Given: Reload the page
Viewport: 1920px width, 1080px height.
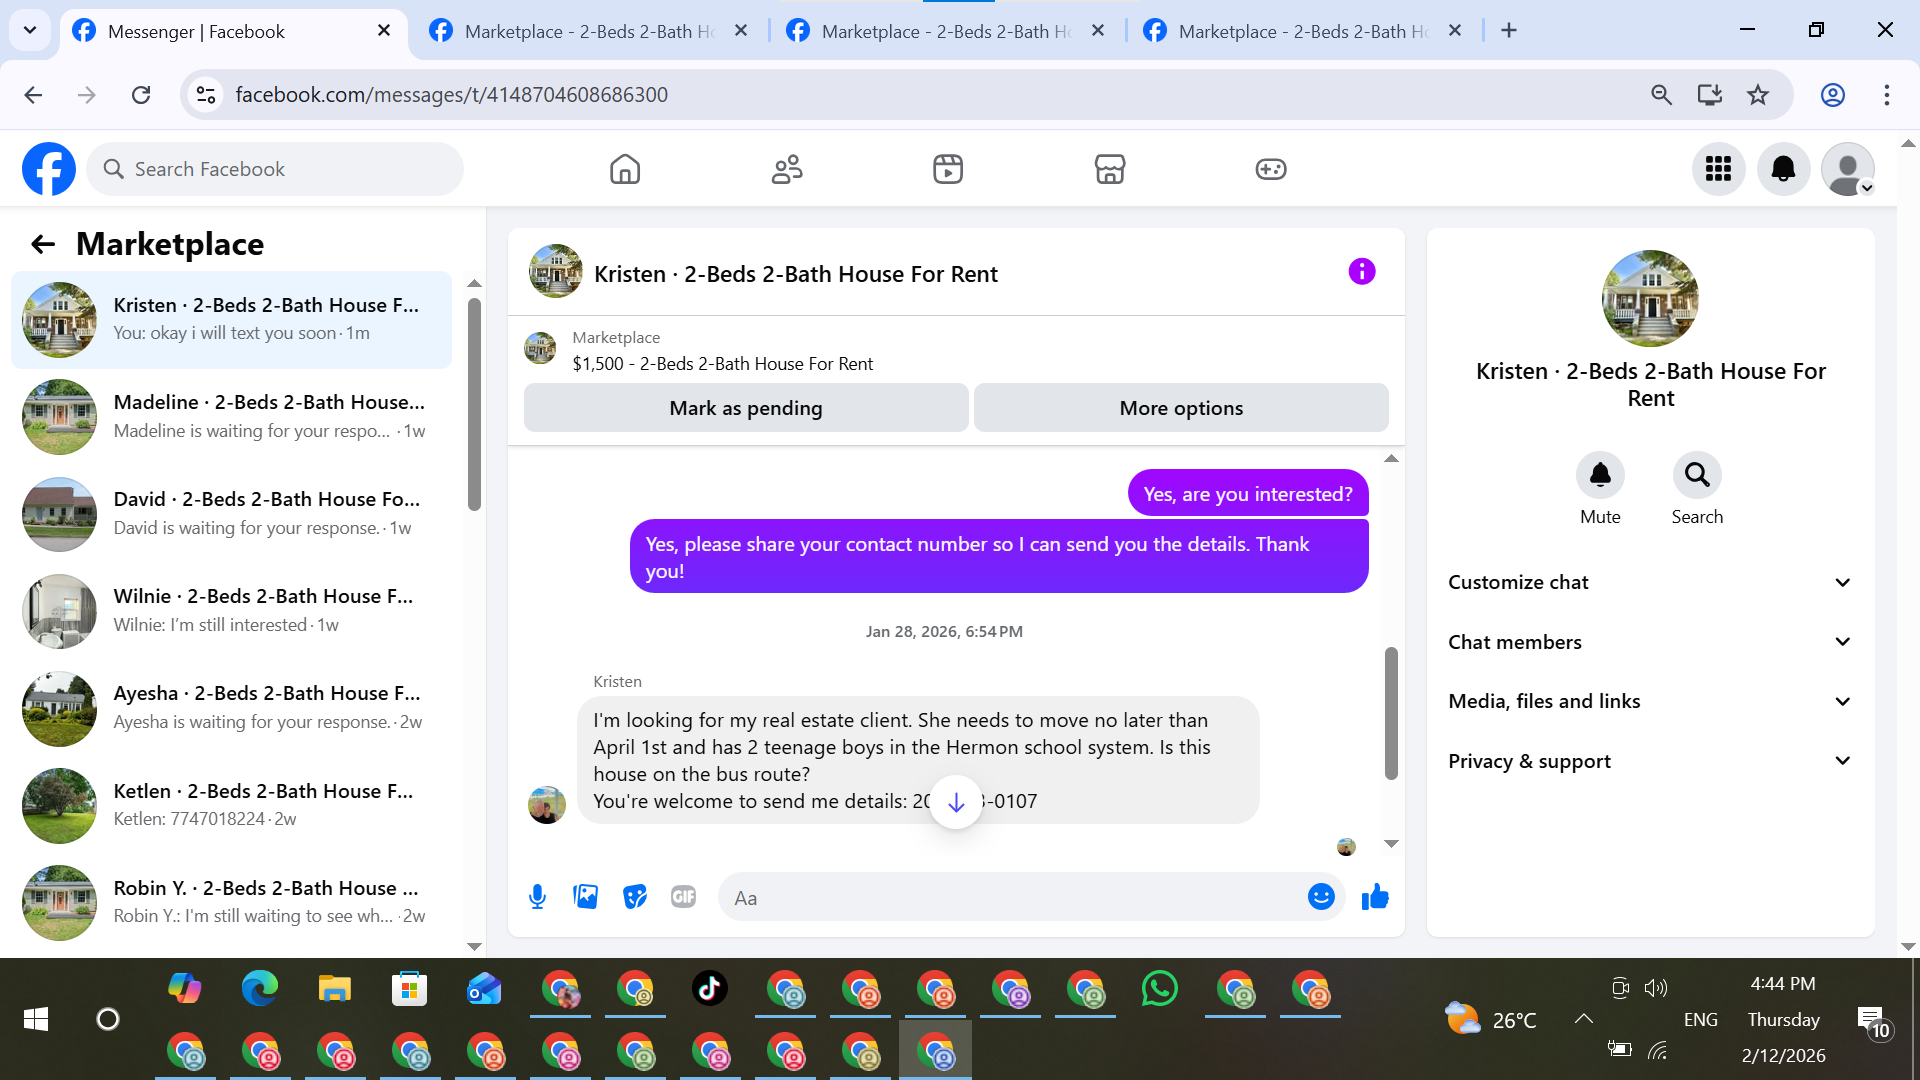Looking at the screenshot, I should click(141, 95).
